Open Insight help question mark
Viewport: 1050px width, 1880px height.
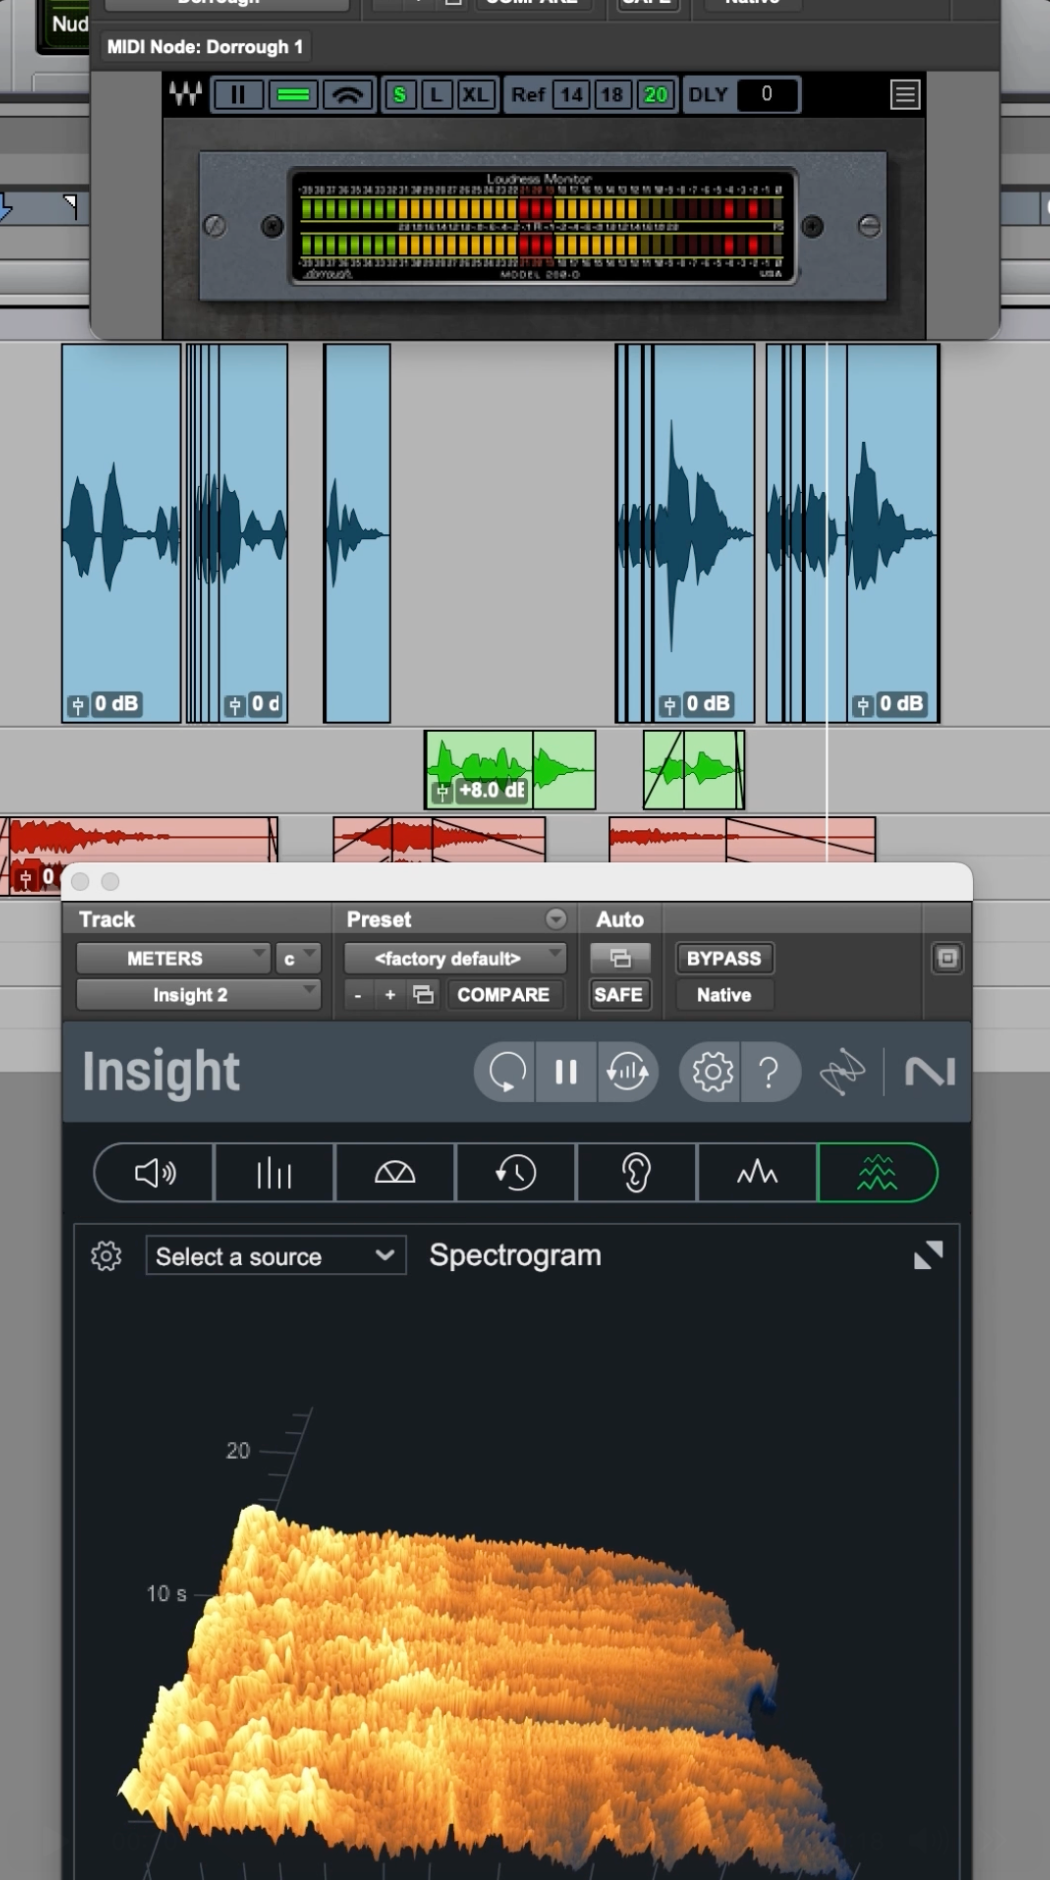769,1072
